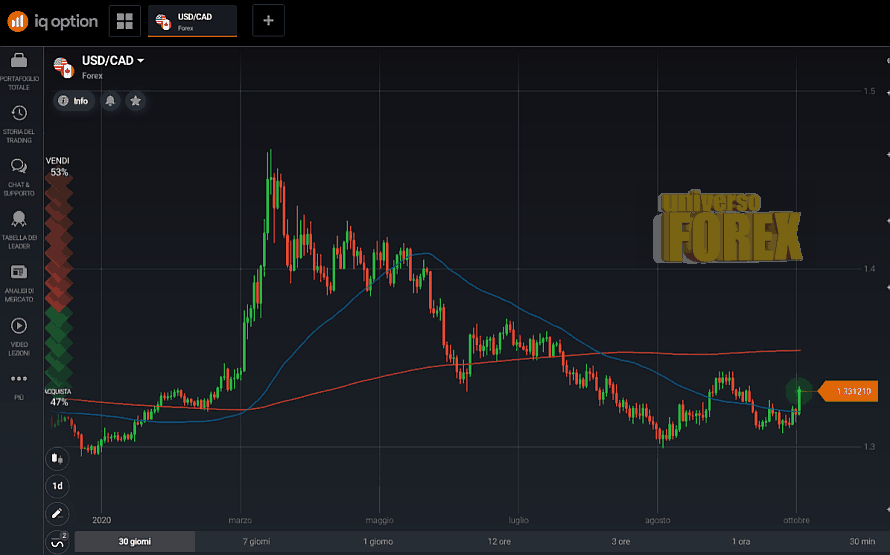Click the Info button
This screenshot has width=890, height=555.
click(74, 101)
